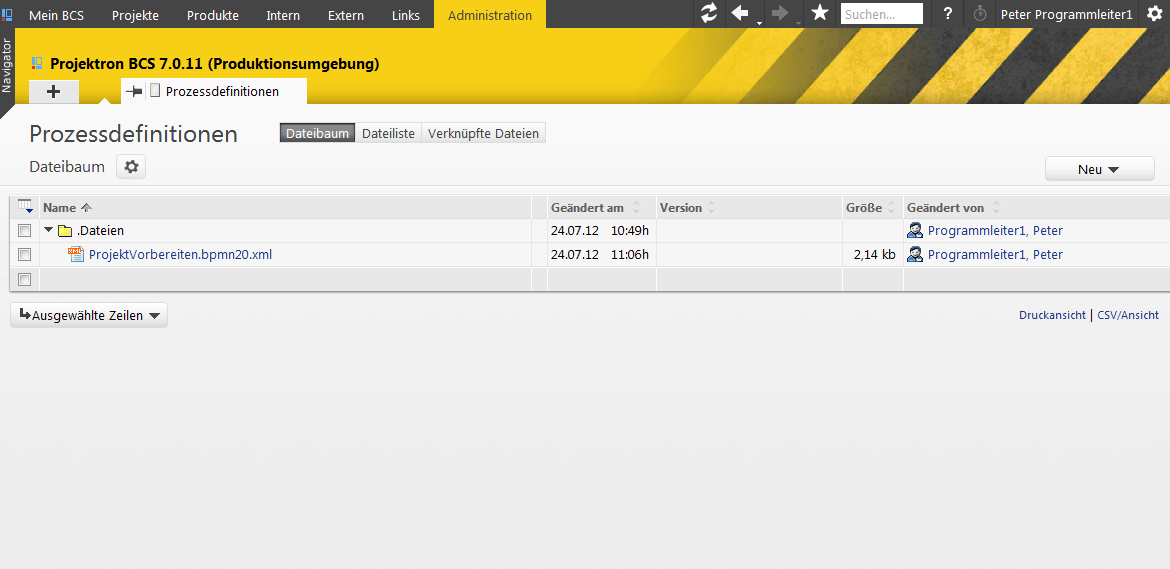Open the Extern menu
1170x569 pixels.
click(x=346, y=15)
